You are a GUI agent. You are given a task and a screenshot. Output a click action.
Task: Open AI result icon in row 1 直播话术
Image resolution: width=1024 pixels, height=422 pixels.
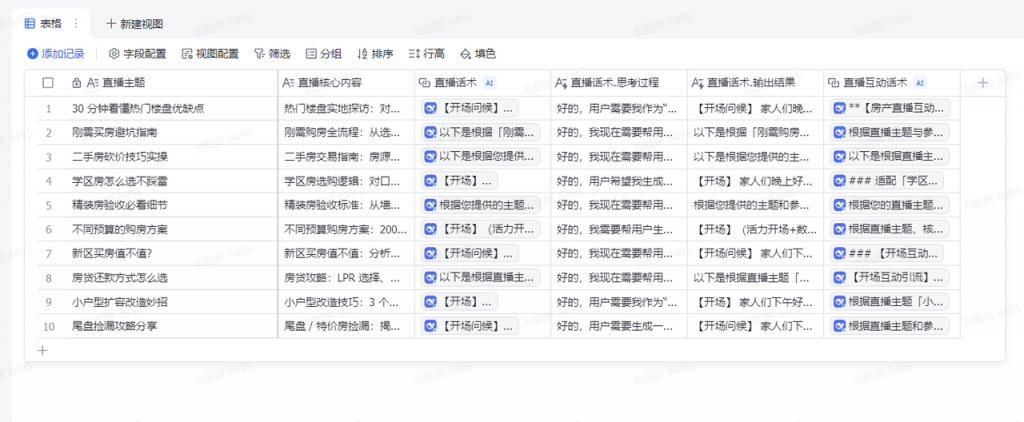(430, 108)
